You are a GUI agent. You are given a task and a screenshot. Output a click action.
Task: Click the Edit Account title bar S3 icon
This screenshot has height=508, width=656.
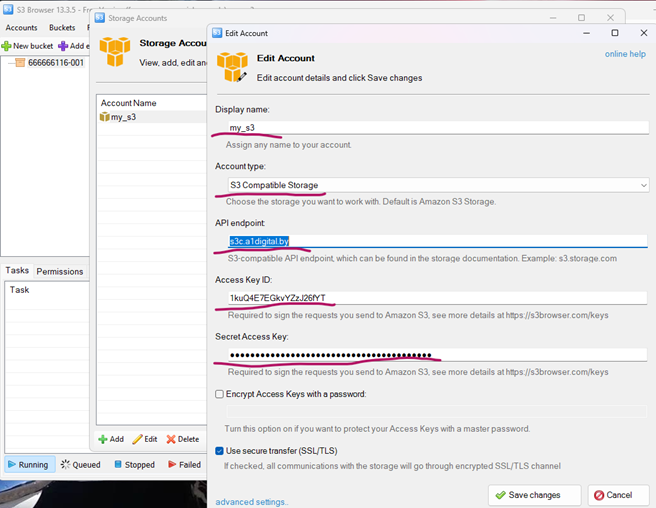coord(217,33)
